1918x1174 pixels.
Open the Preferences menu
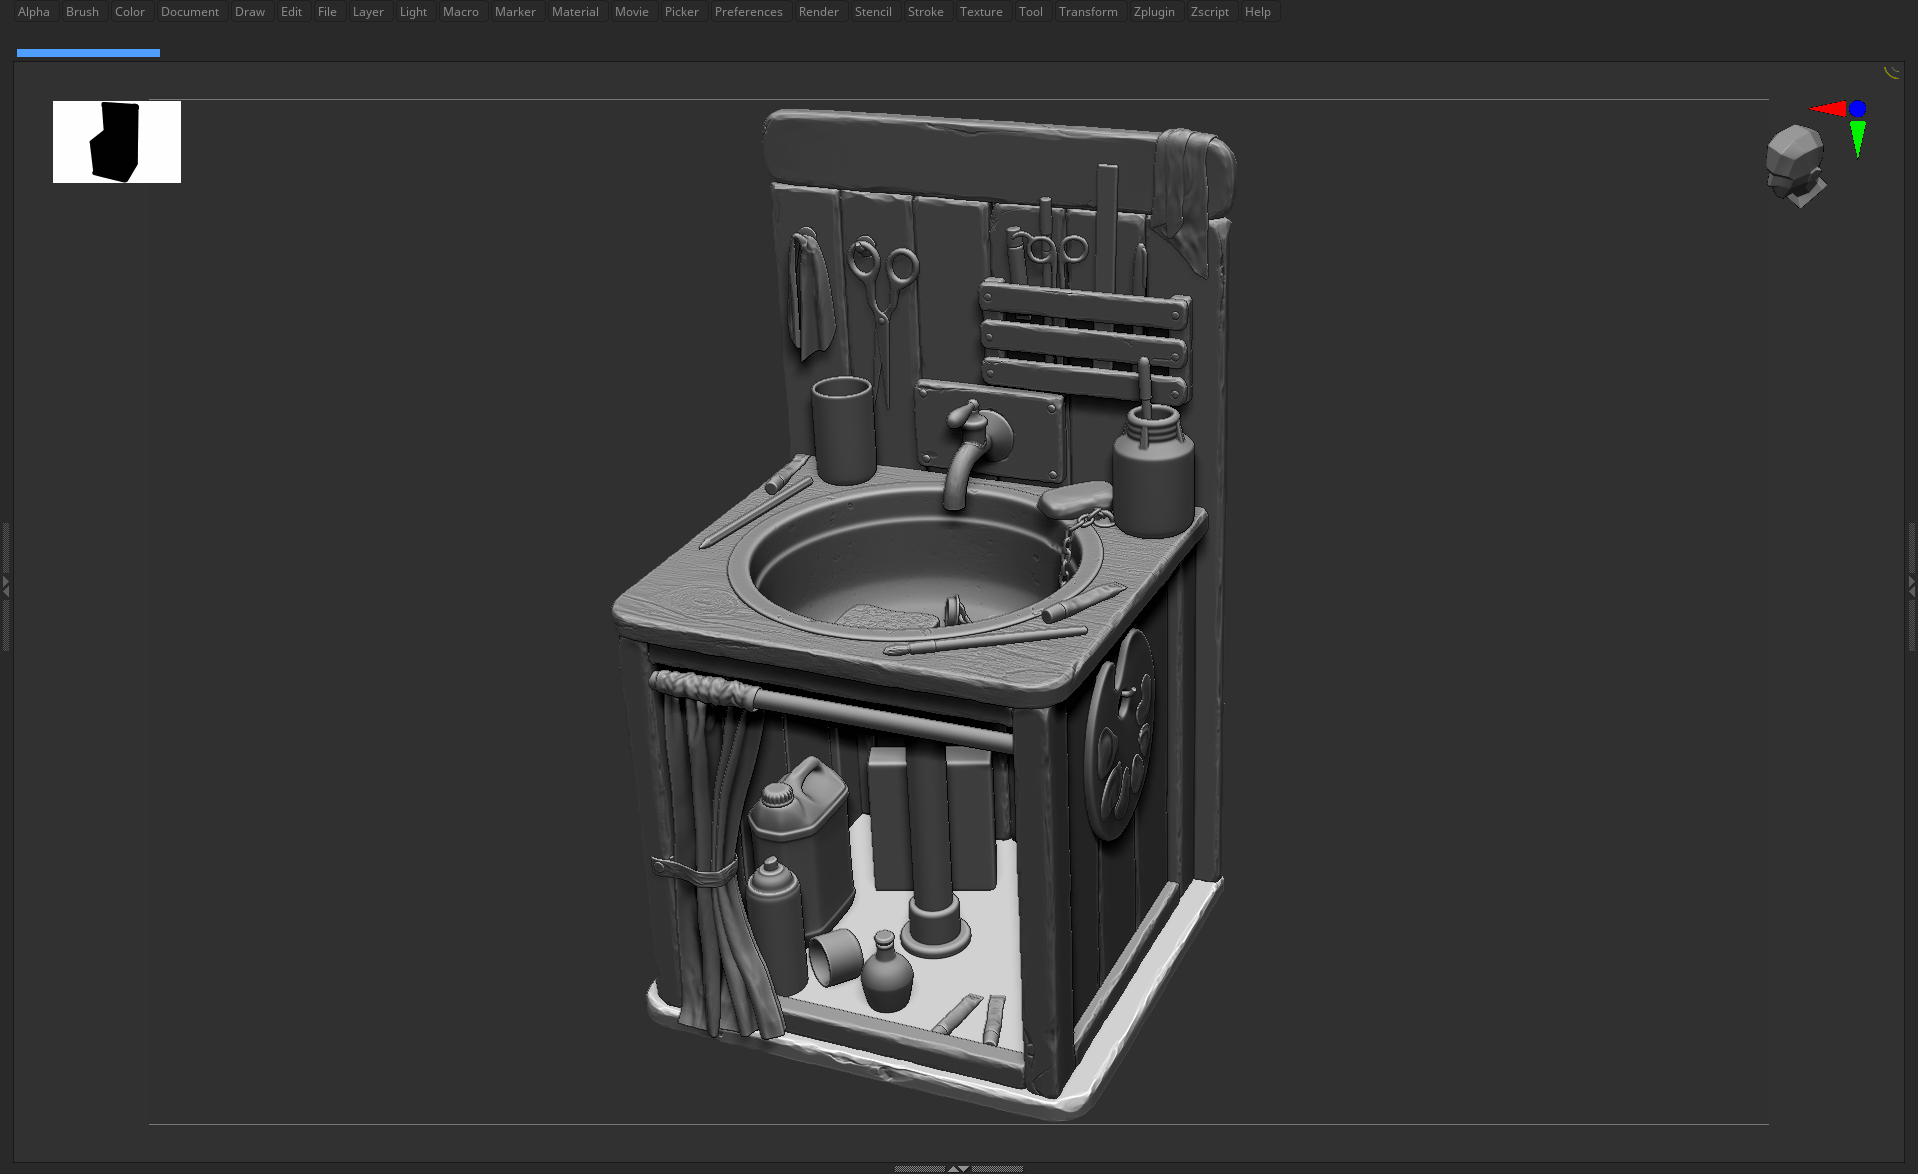[x=748, y=11]
